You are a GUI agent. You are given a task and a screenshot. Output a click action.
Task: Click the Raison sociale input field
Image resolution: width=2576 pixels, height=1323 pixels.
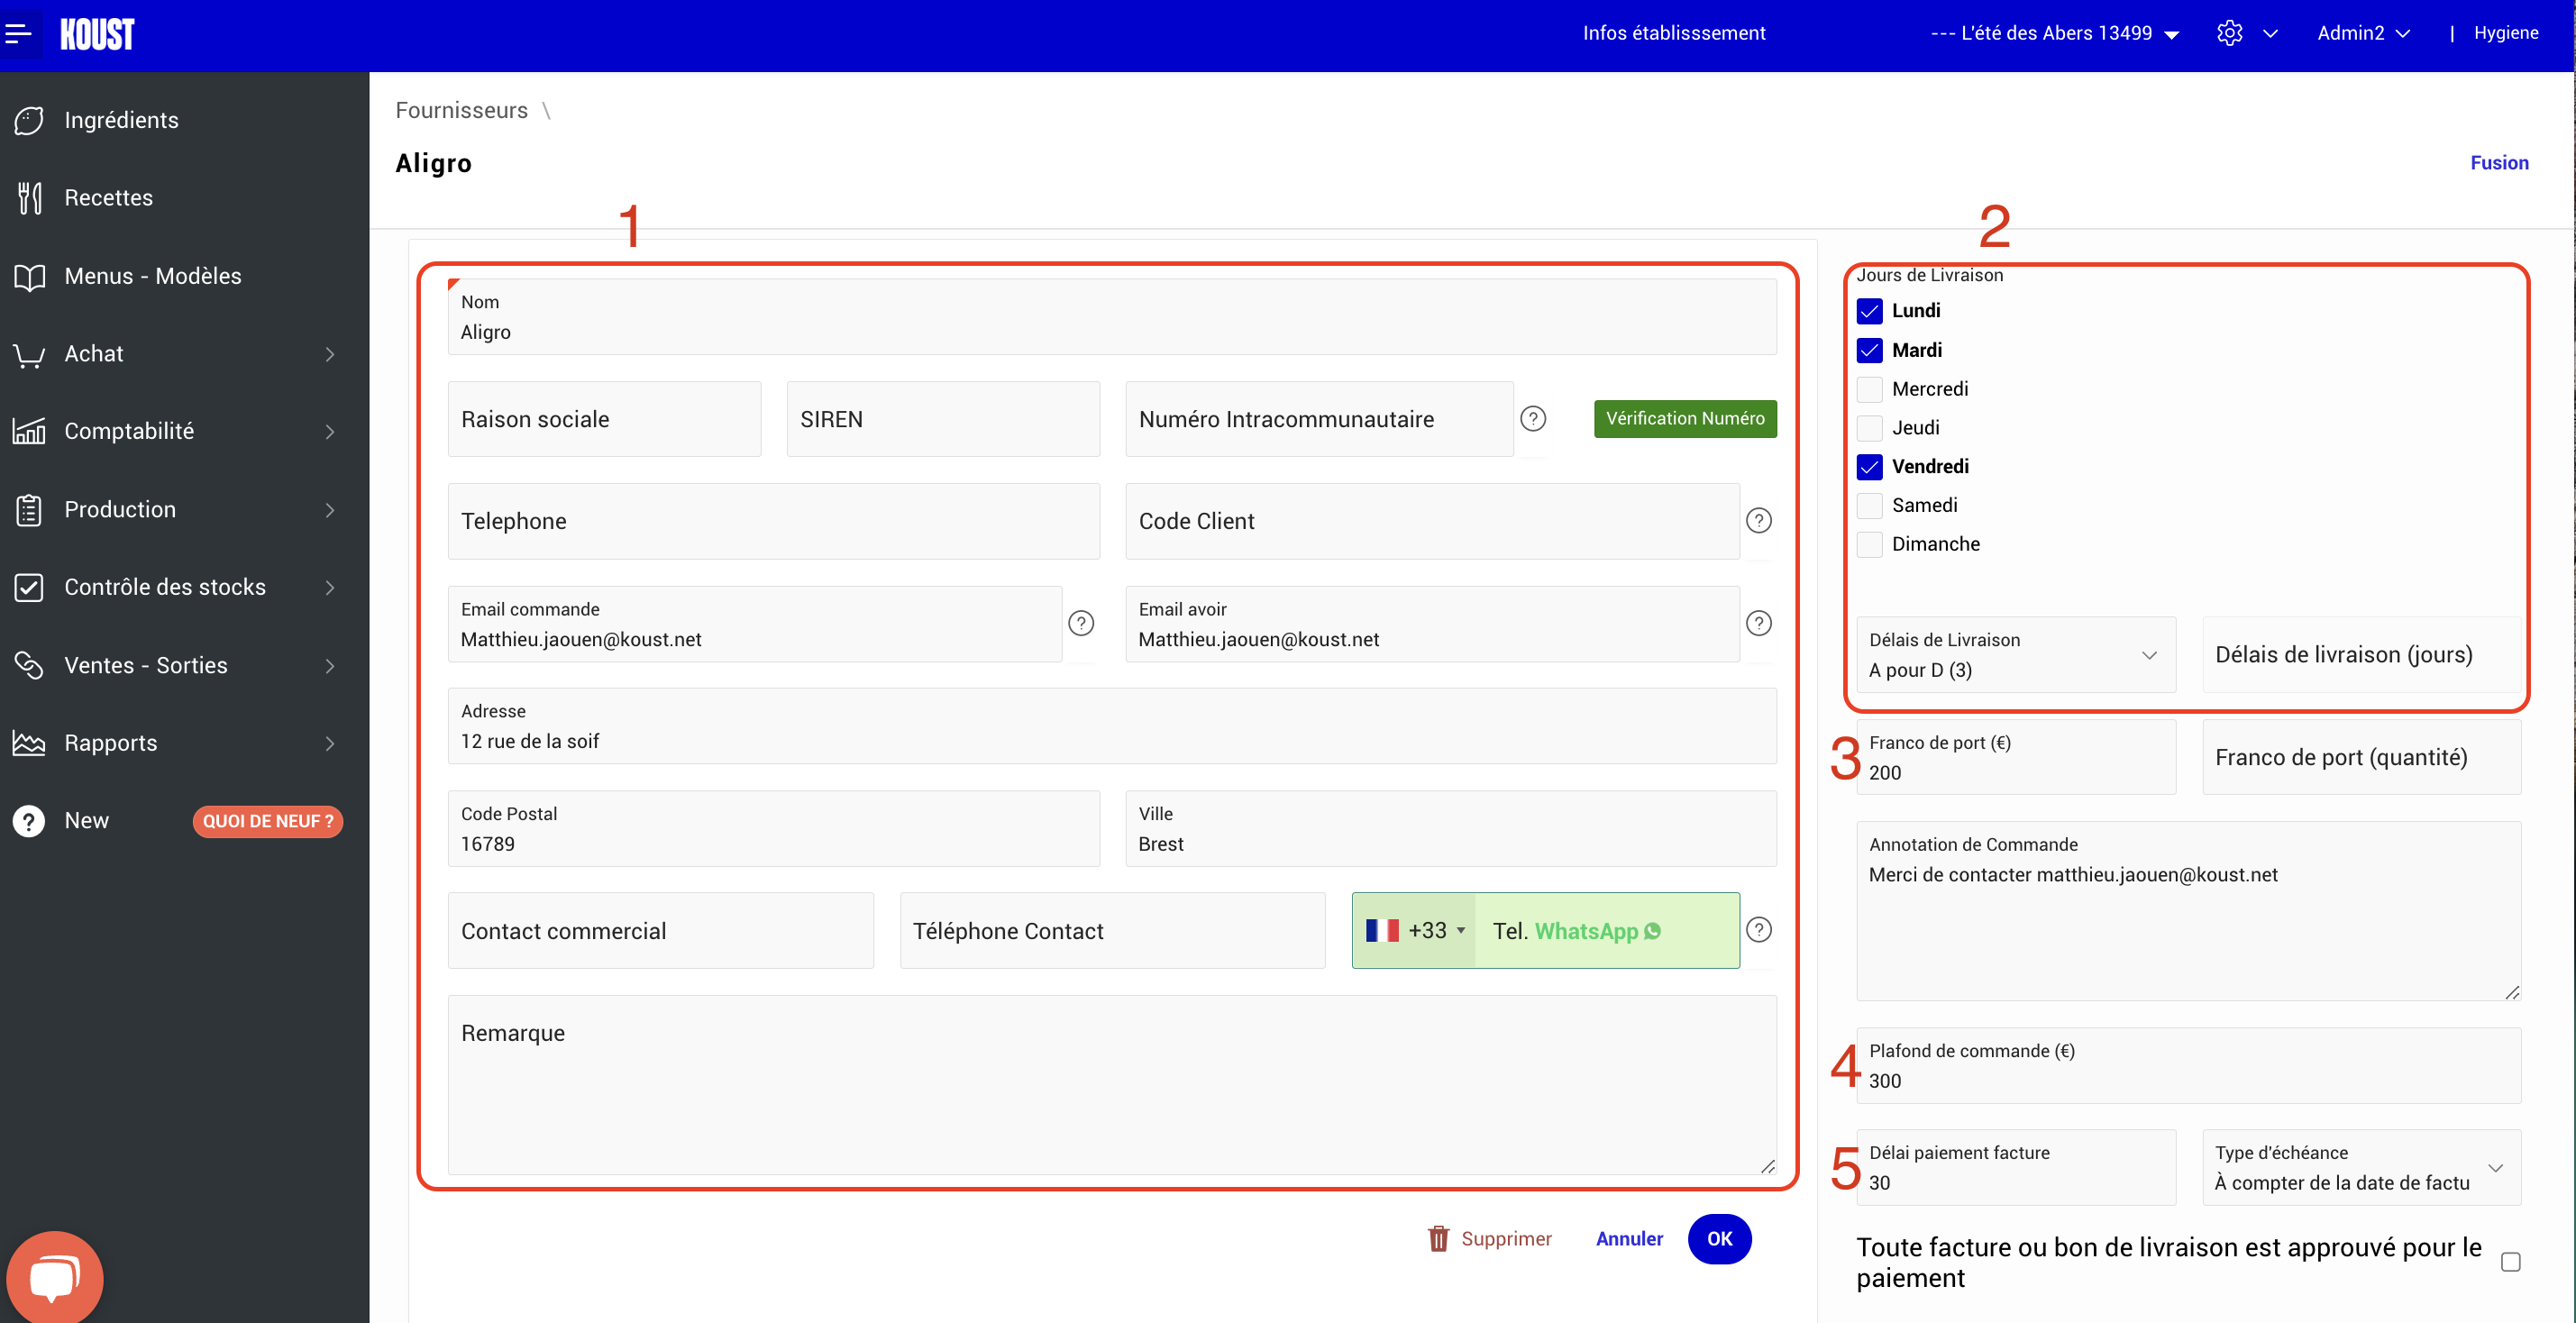(604, 419)
